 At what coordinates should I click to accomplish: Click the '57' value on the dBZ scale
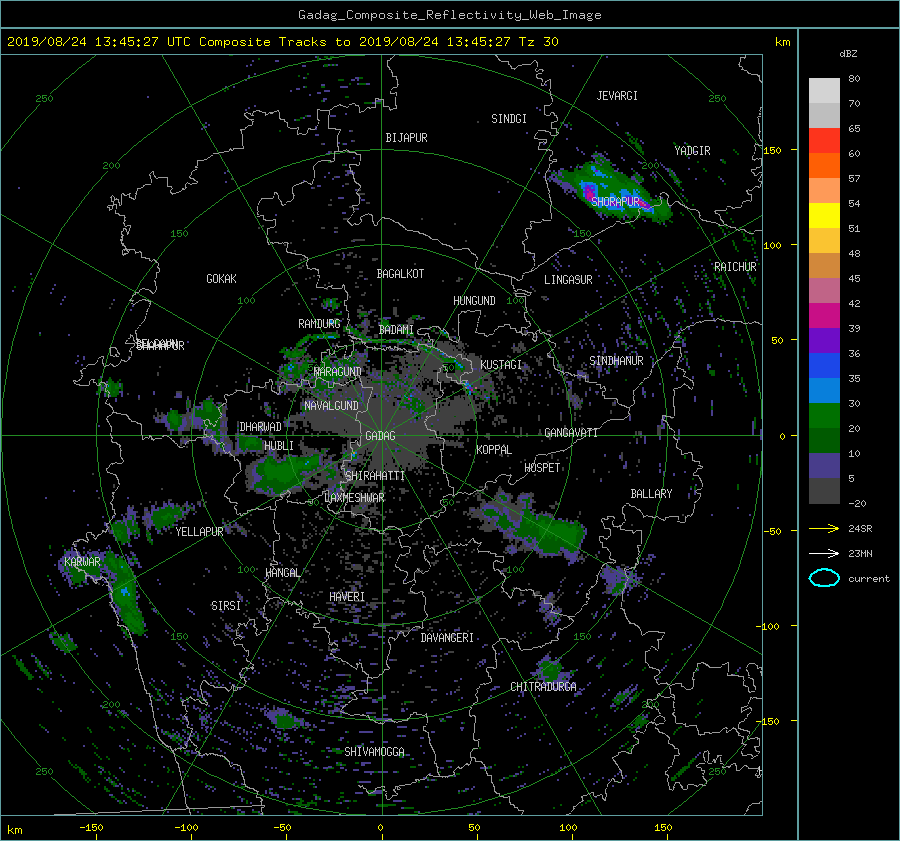tap(854, 179)
